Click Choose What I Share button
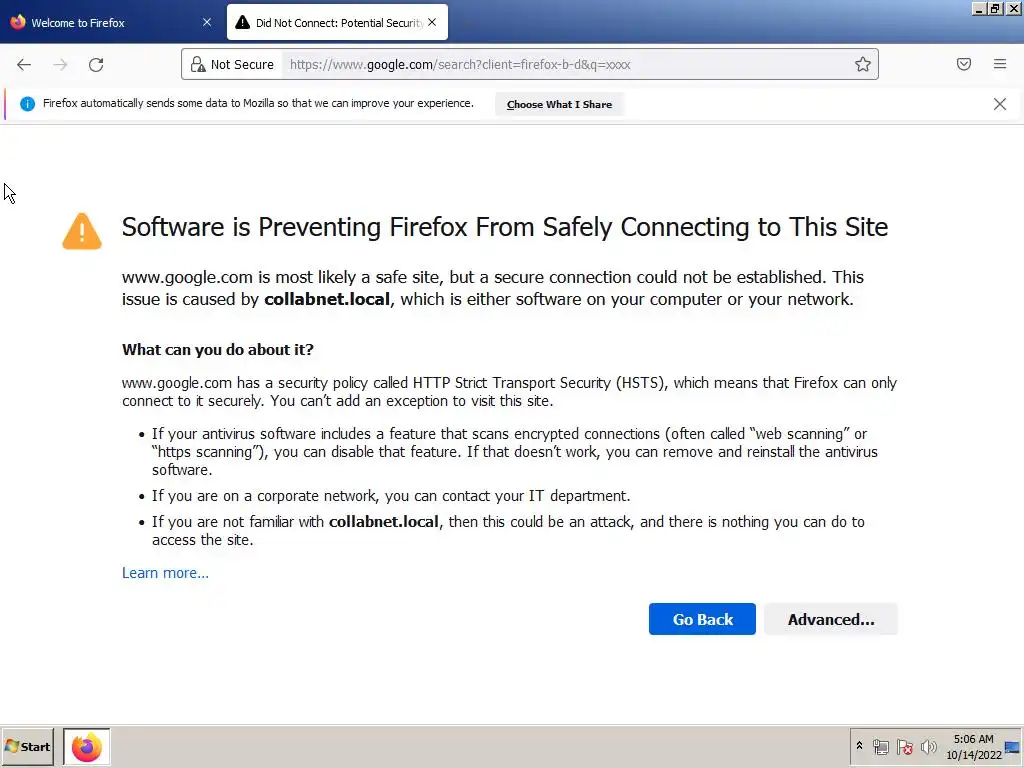This screenshot has width=1024, height=768. (559, 104)
